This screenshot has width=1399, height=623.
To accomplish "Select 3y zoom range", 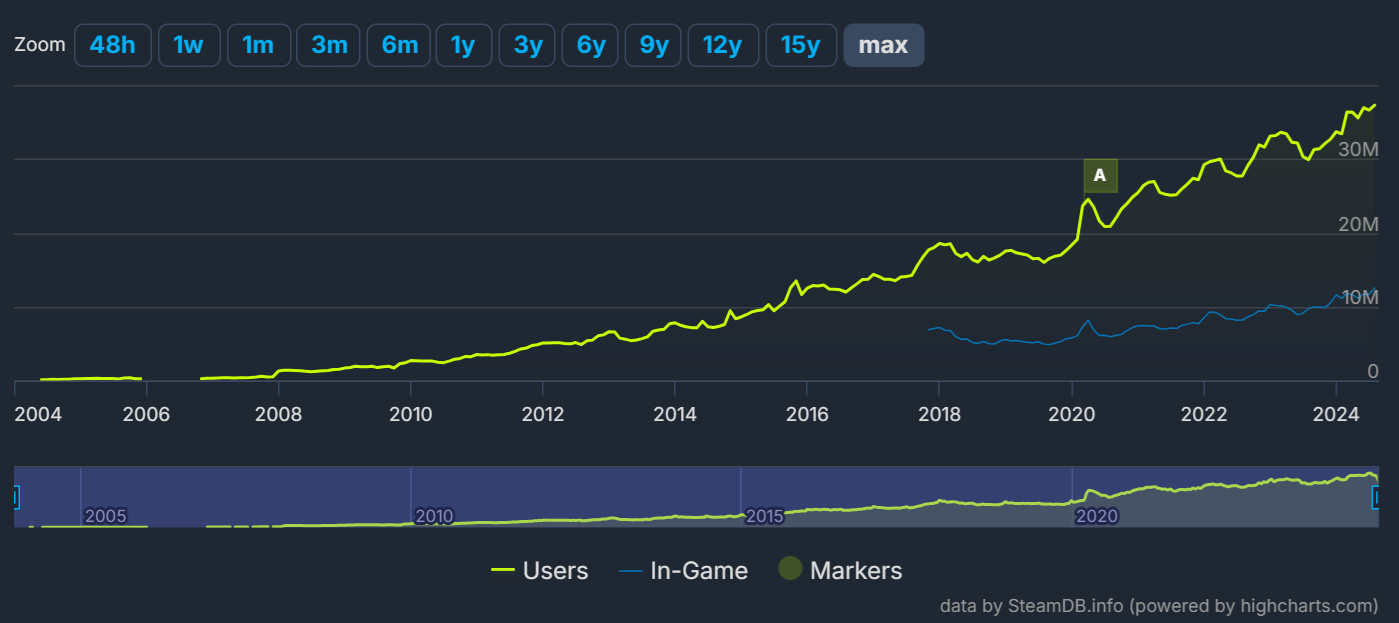I will pyautogui.click(x=527, y=45).
